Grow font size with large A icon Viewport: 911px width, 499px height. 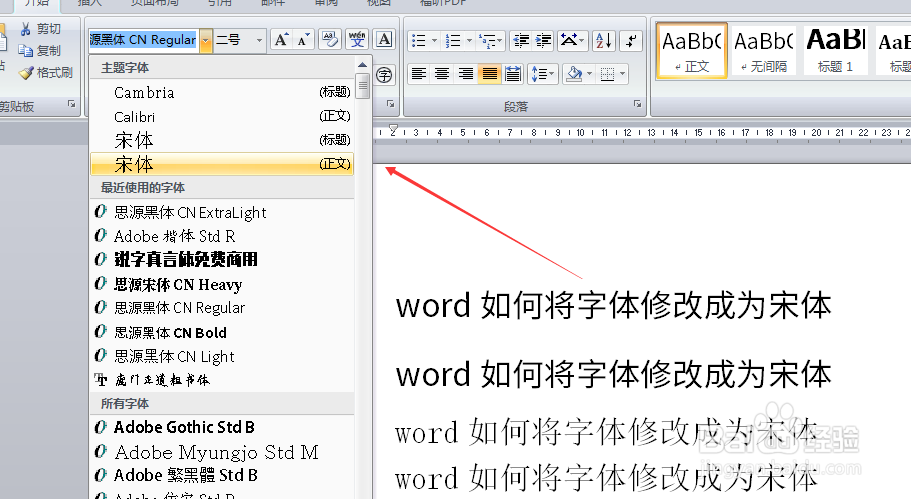(282, 40)
